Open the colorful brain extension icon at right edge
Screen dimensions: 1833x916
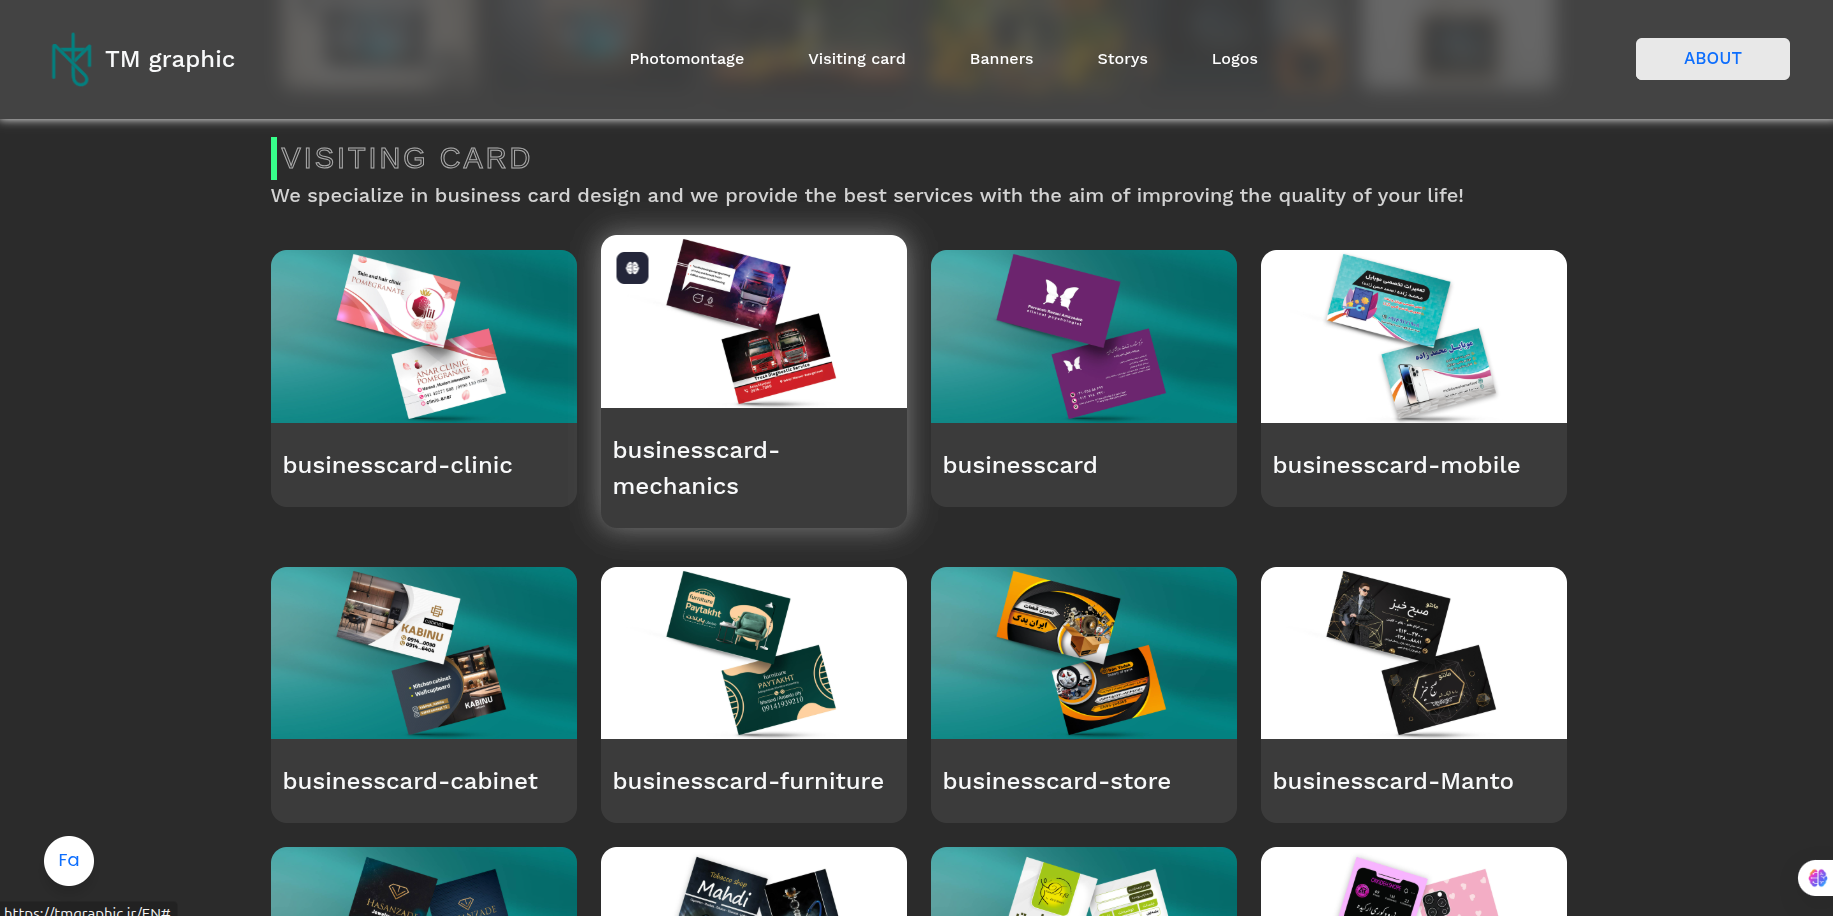pyautogui.click(x=1817, y=878)
